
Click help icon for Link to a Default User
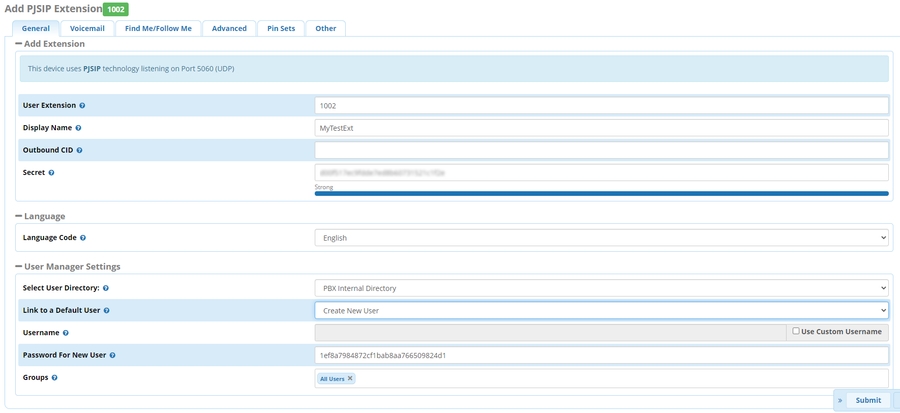tap(106, 311)
